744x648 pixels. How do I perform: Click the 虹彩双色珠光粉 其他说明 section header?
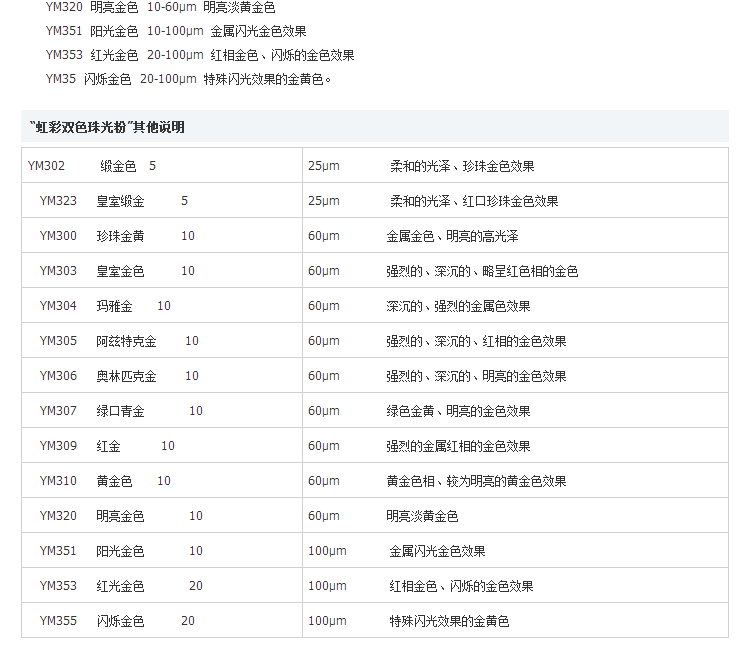pos(108,127)
